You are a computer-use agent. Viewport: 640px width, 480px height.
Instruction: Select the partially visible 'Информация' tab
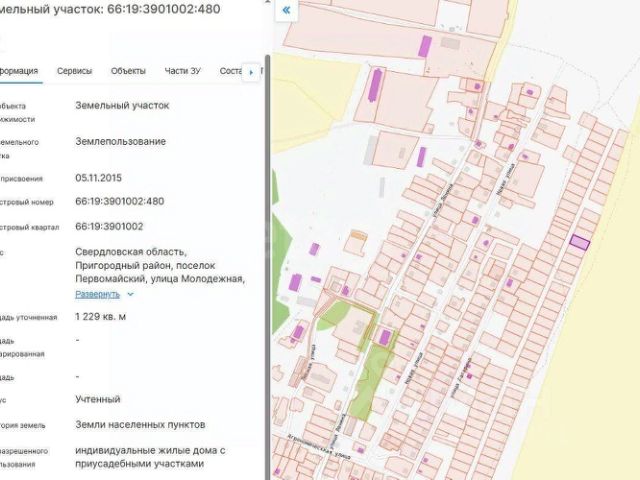pyautogui.click(x=19, y=71)
